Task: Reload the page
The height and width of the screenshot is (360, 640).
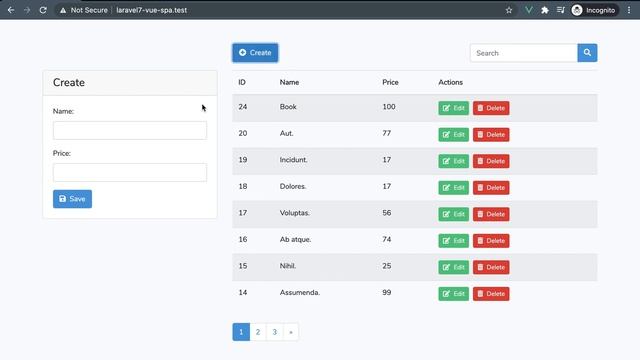Action: point(43,10)
